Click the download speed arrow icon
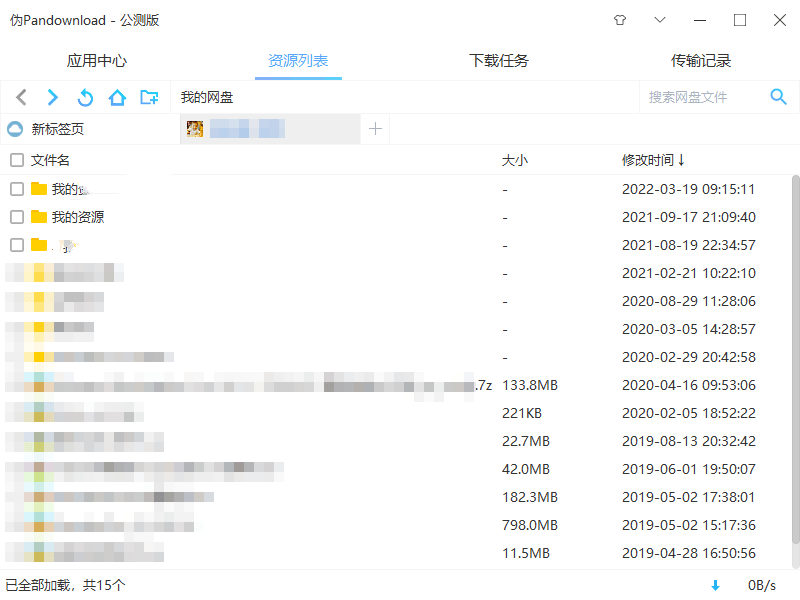 pyautogui.click(x=715, y=585)
